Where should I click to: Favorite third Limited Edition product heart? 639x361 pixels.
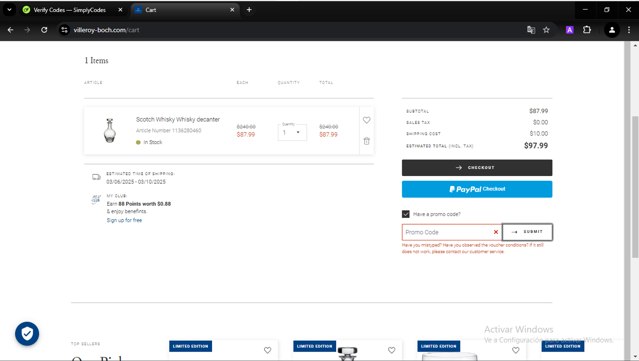(x=516, y=350)
